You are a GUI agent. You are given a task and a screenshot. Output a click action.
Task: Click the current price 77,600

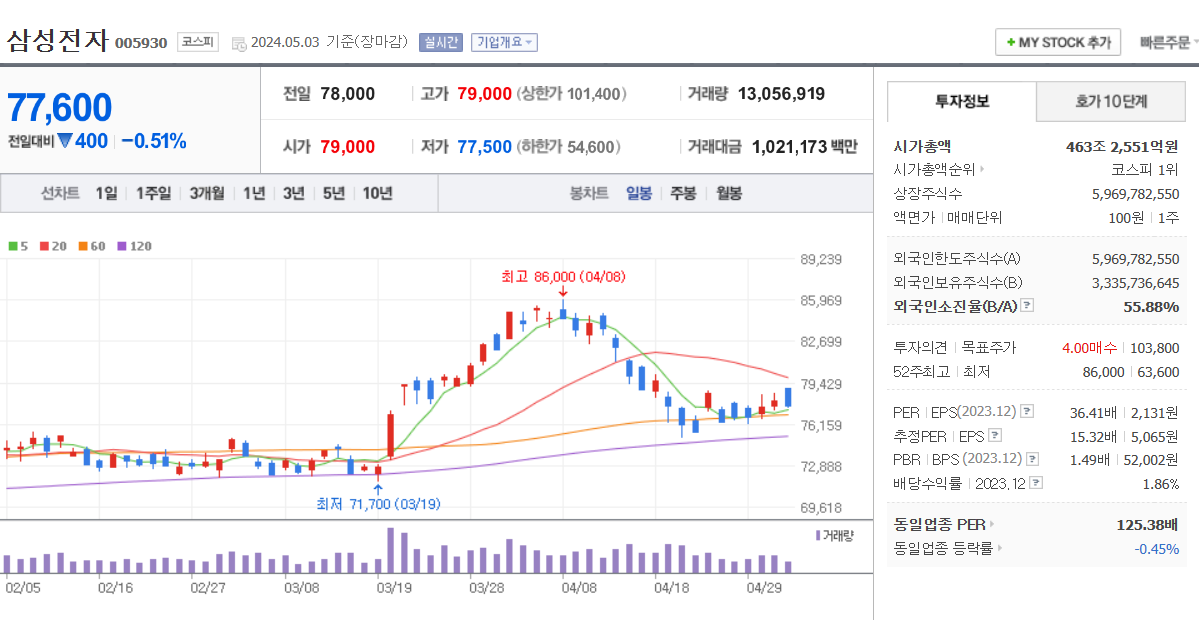point(60,108)
